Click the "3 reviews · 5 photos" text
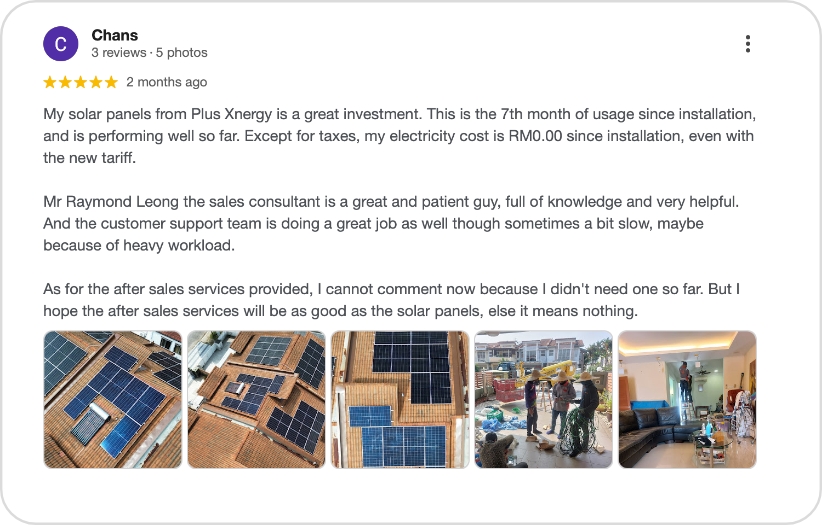Viewport: 822px width, 525px height. coord(149,52)
